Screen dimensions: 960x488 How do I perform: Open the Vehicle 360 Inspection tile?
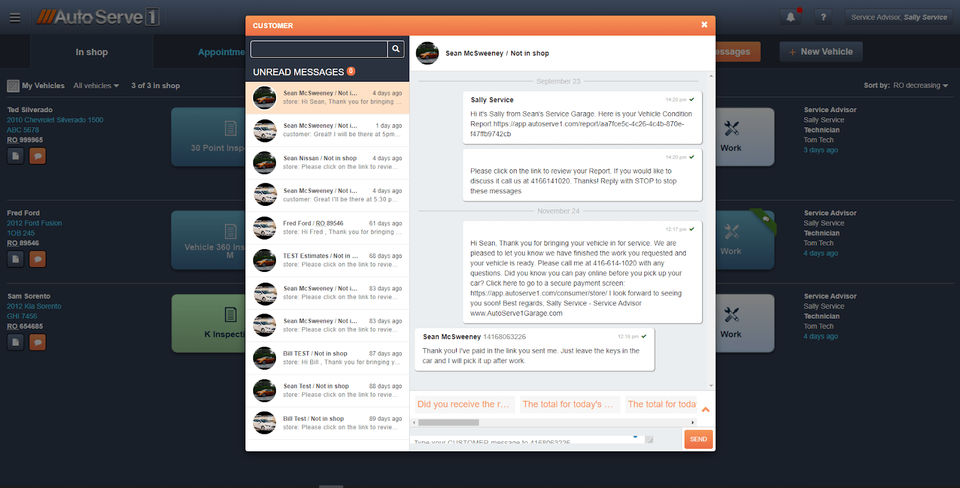pos(208,240)
